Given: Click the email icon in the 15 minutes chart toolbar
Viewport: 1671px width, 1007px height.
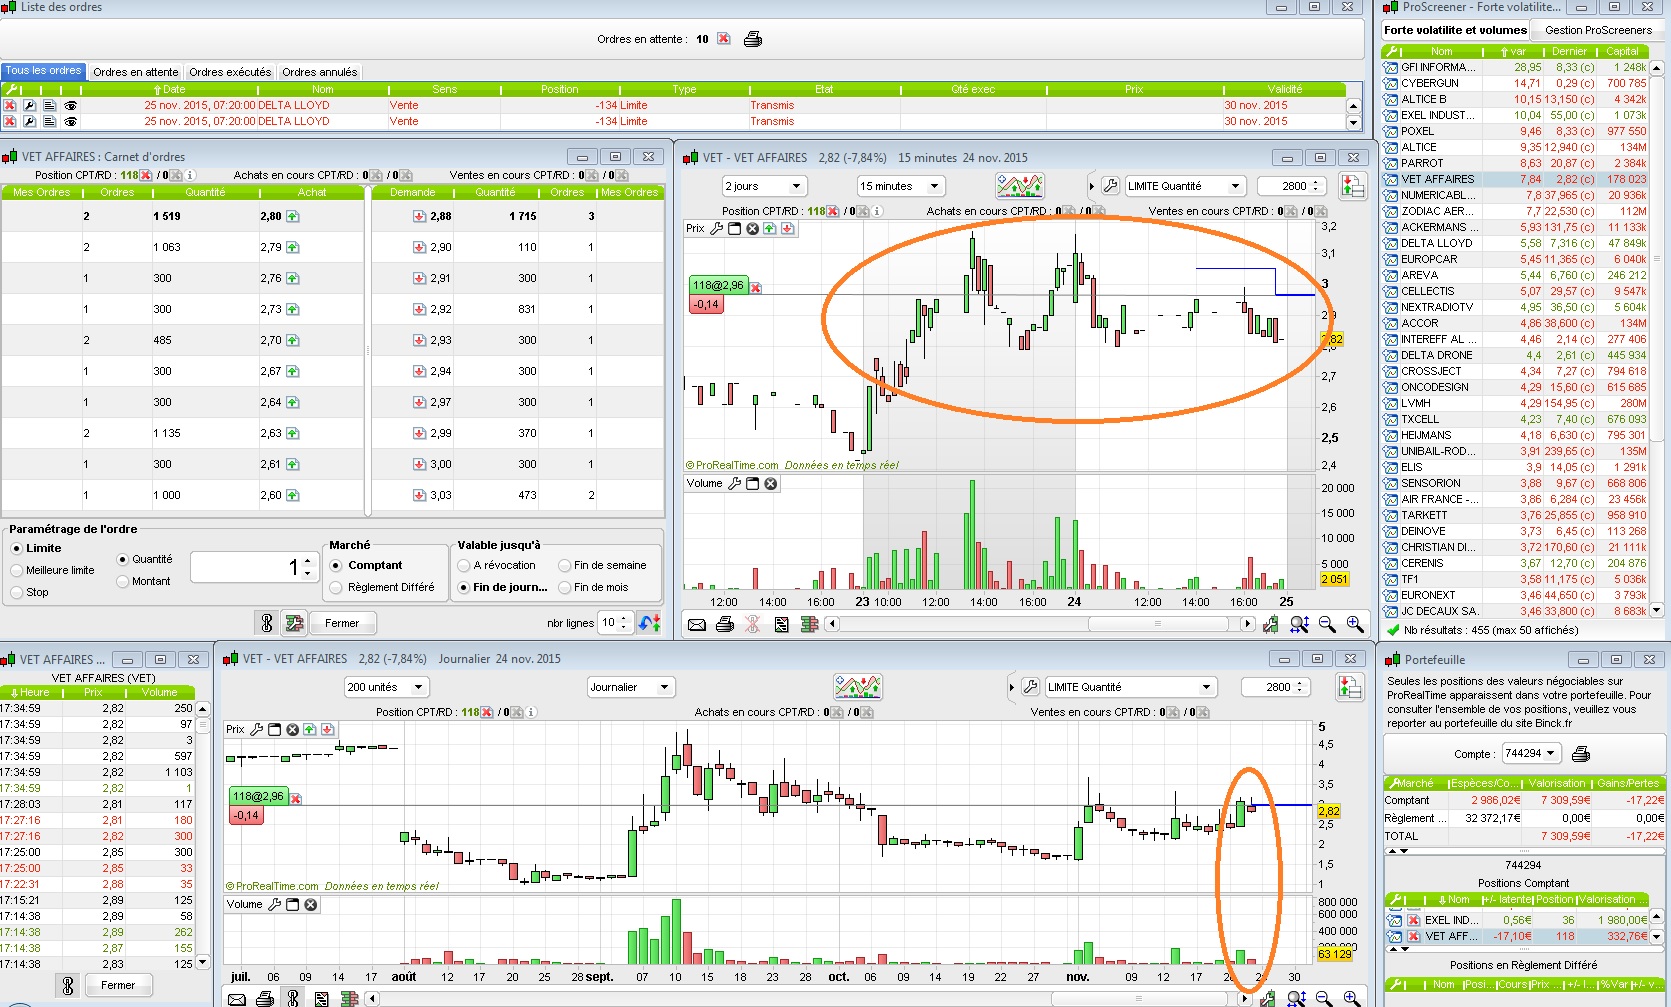Looking at the screenshot, I should coord(697,624).
